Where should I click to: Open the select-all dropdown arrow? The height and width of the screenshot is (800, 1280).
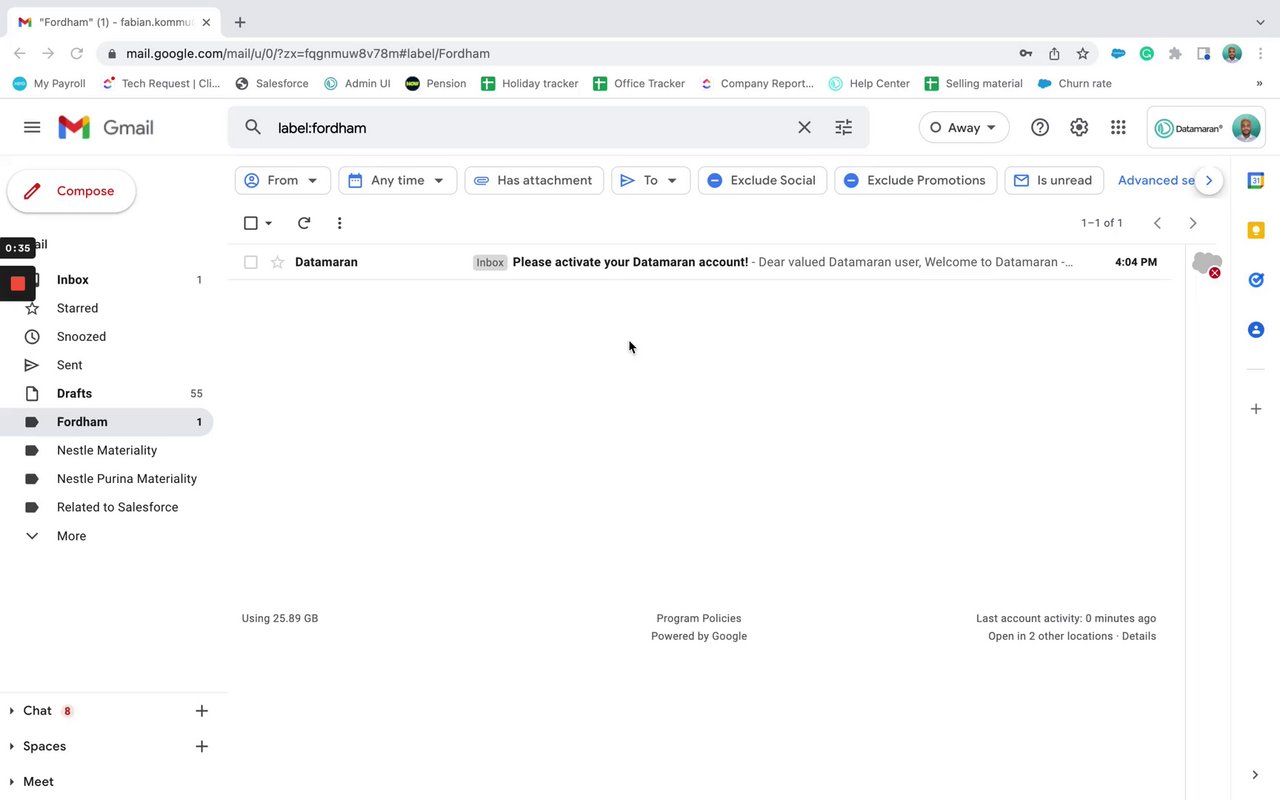click(x=268, y=224)
